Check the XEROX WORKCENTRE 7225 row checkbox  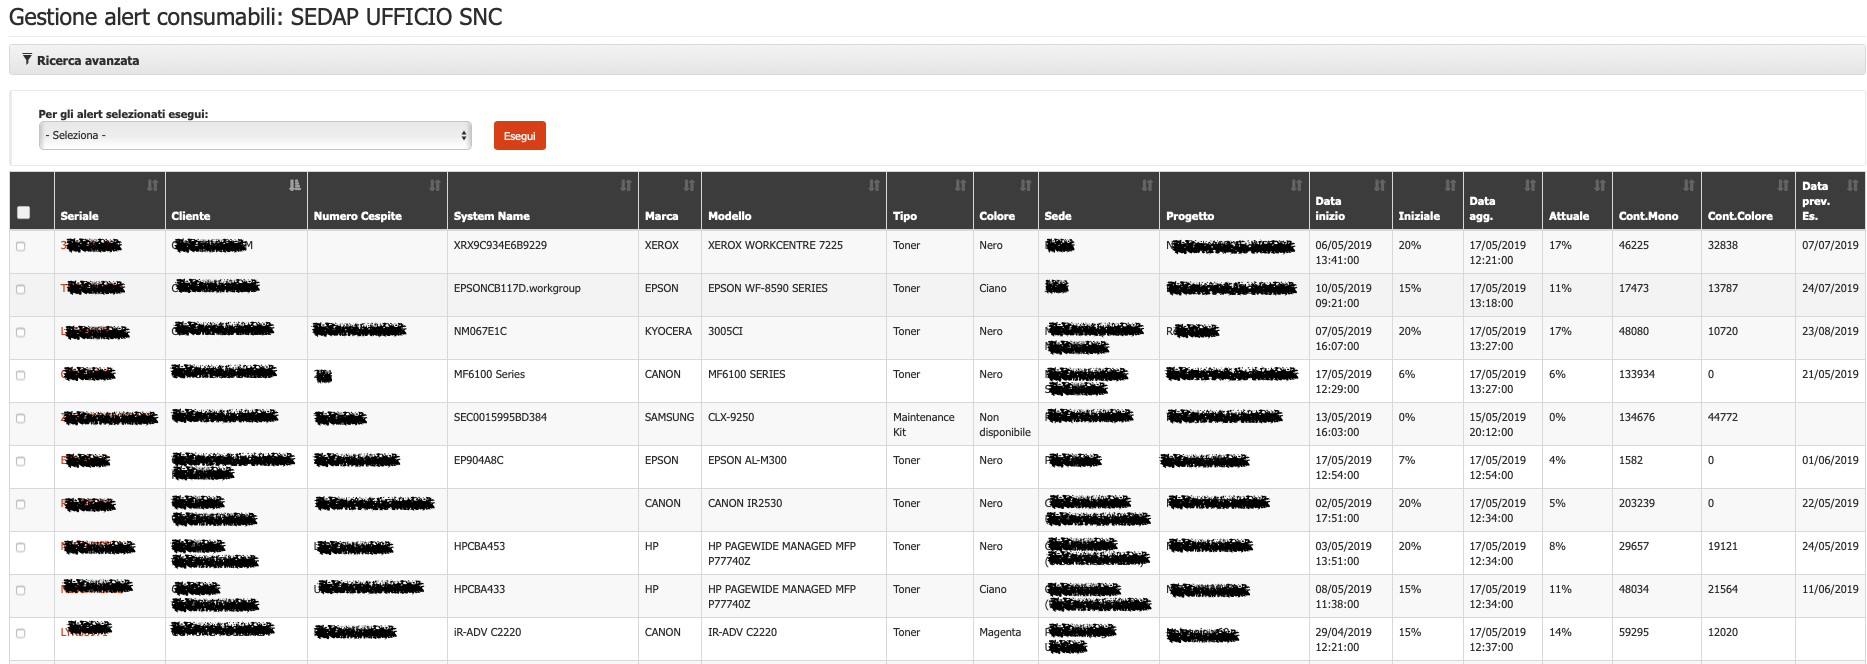[x=21, y=246]
